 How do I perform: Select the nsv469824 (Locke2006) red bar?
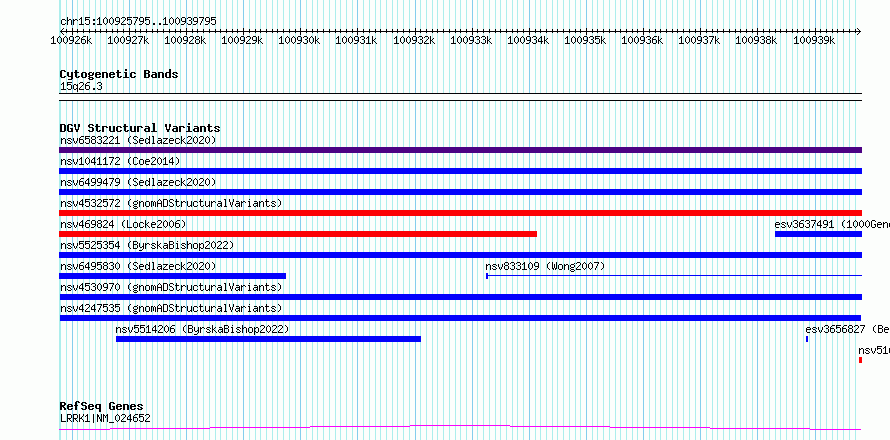298,234
